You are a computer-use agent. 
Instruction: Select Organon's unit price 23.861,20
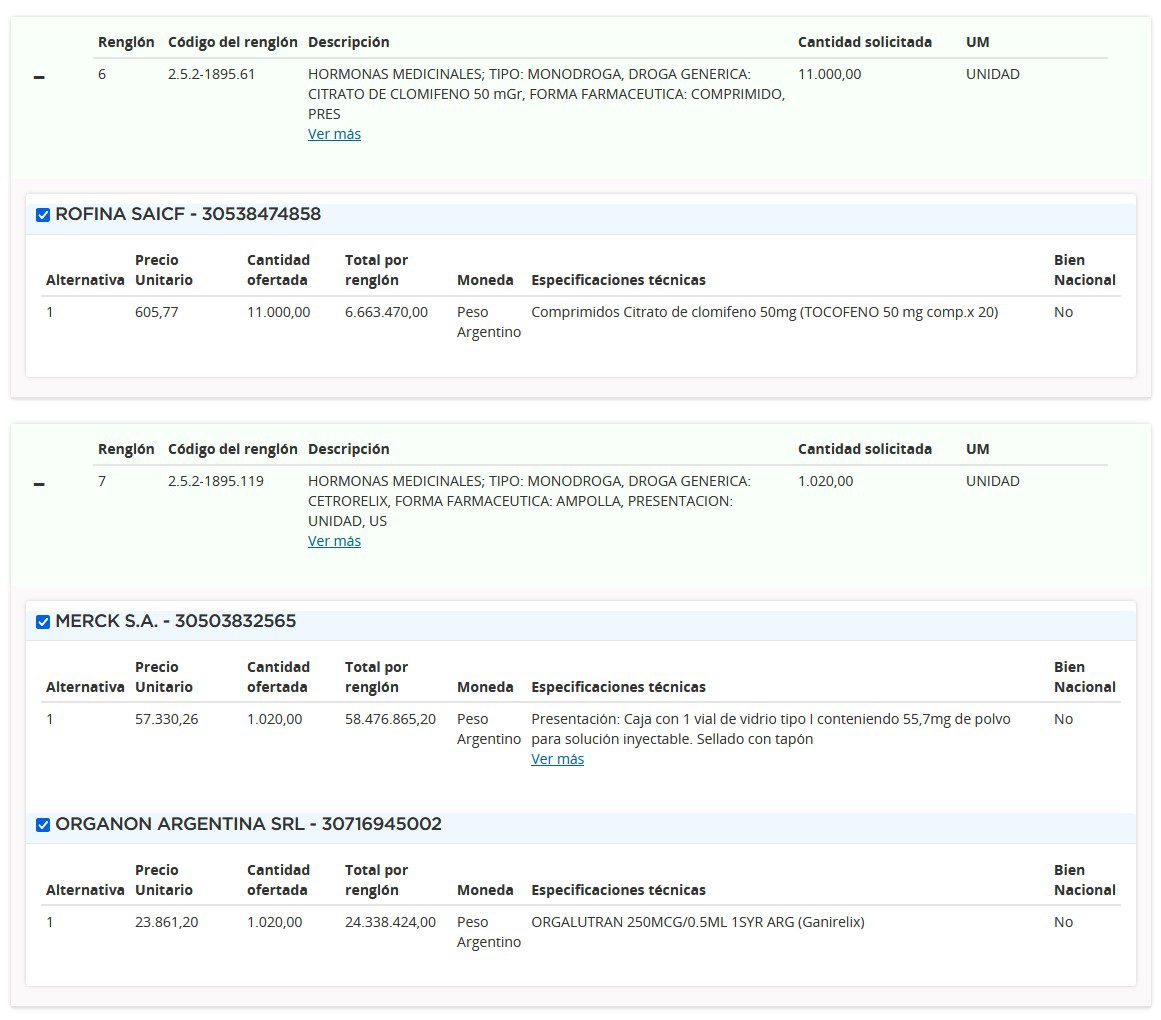click(166, 922)
